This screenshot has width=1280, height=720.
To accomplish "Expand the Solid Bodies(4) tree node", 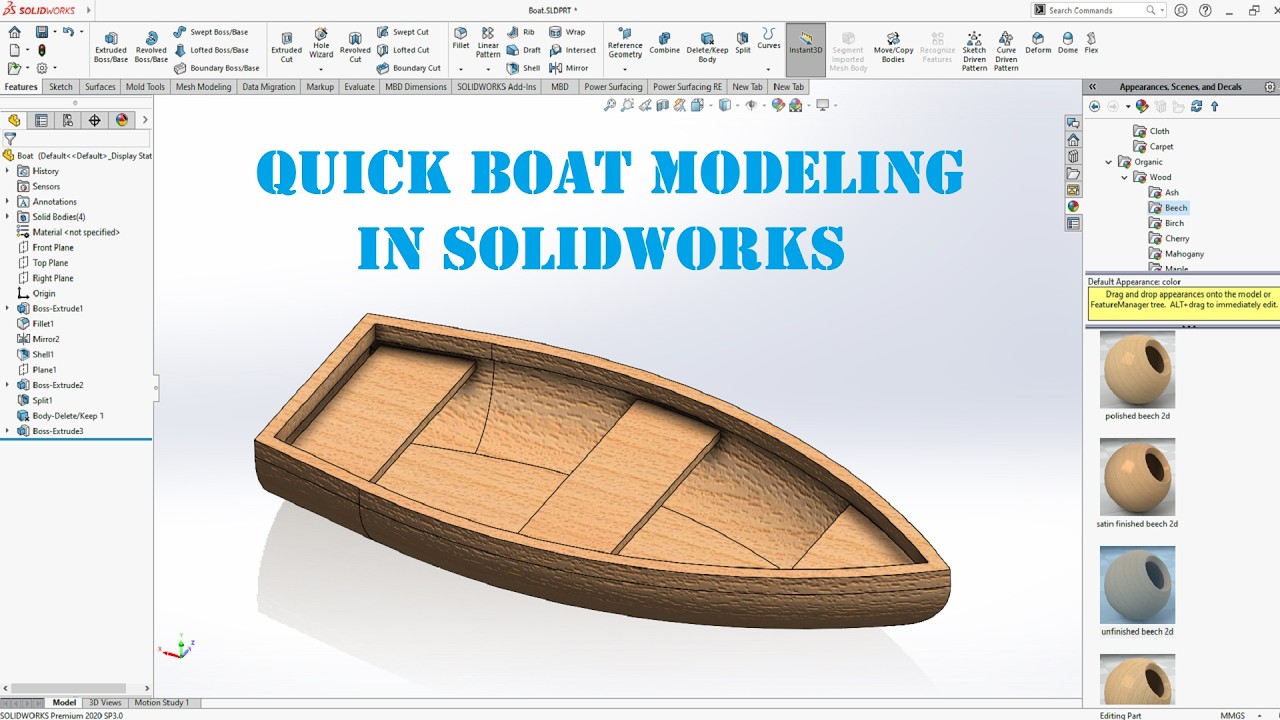I will (x=8, y=217).
